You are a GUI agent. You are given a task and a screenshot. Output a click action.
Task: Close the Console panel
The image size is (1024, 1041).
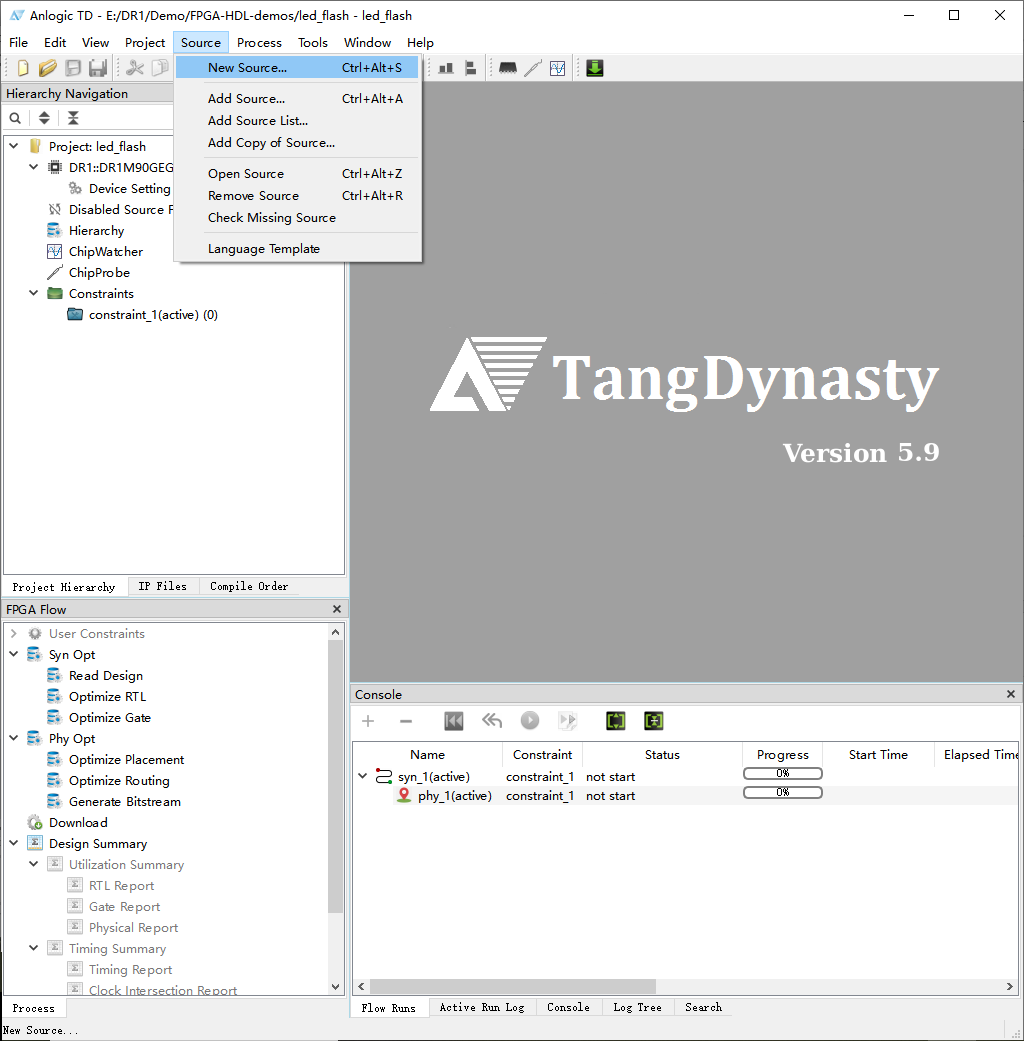pos(1011,694)
